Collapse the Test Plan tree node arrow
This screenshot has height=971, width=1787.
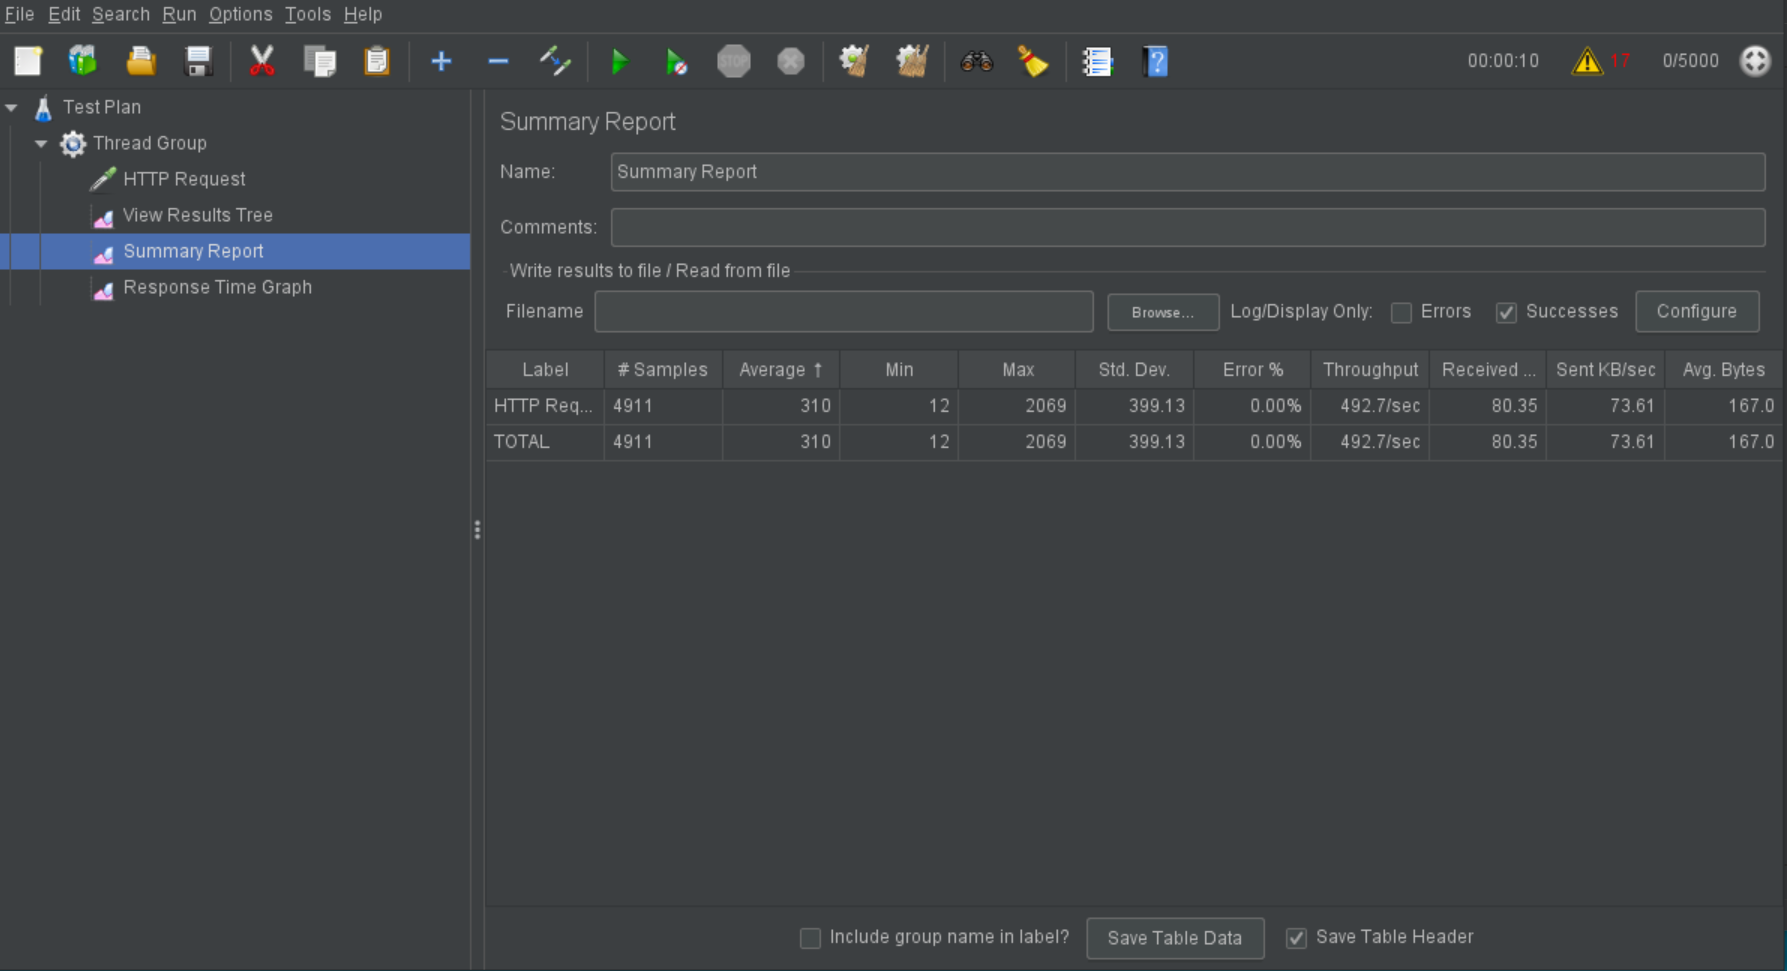point(12,107)
